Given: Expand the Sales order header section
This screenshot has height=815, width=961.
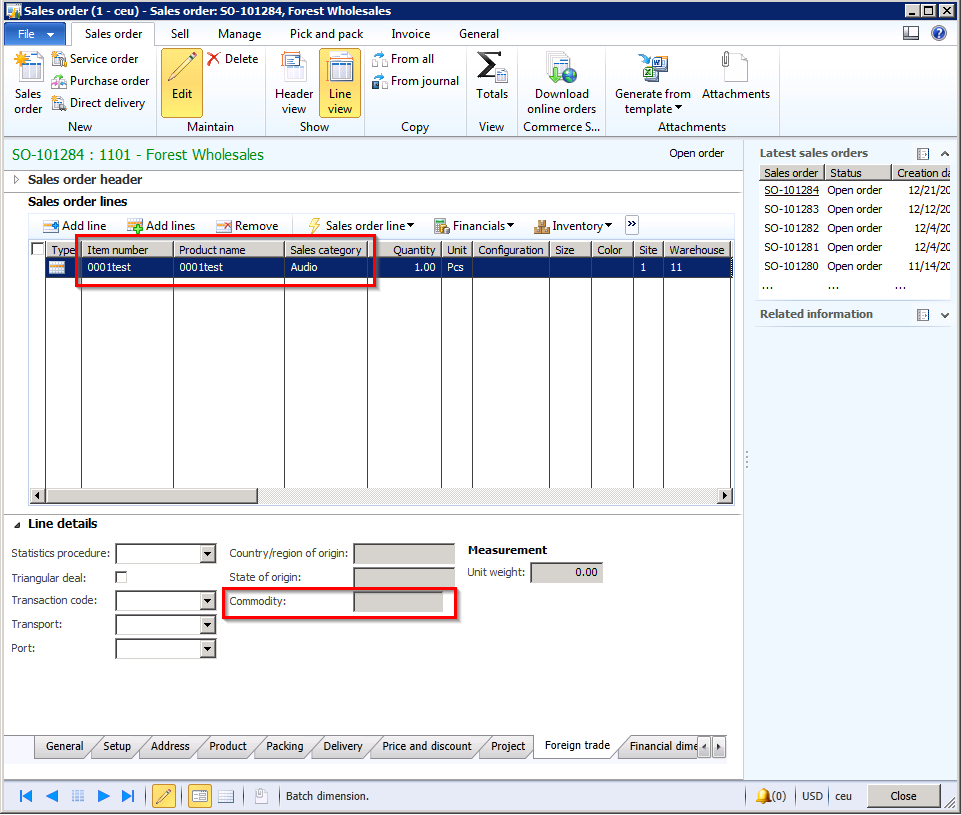Looking at the screenshot, I should [x=17, y=180].
